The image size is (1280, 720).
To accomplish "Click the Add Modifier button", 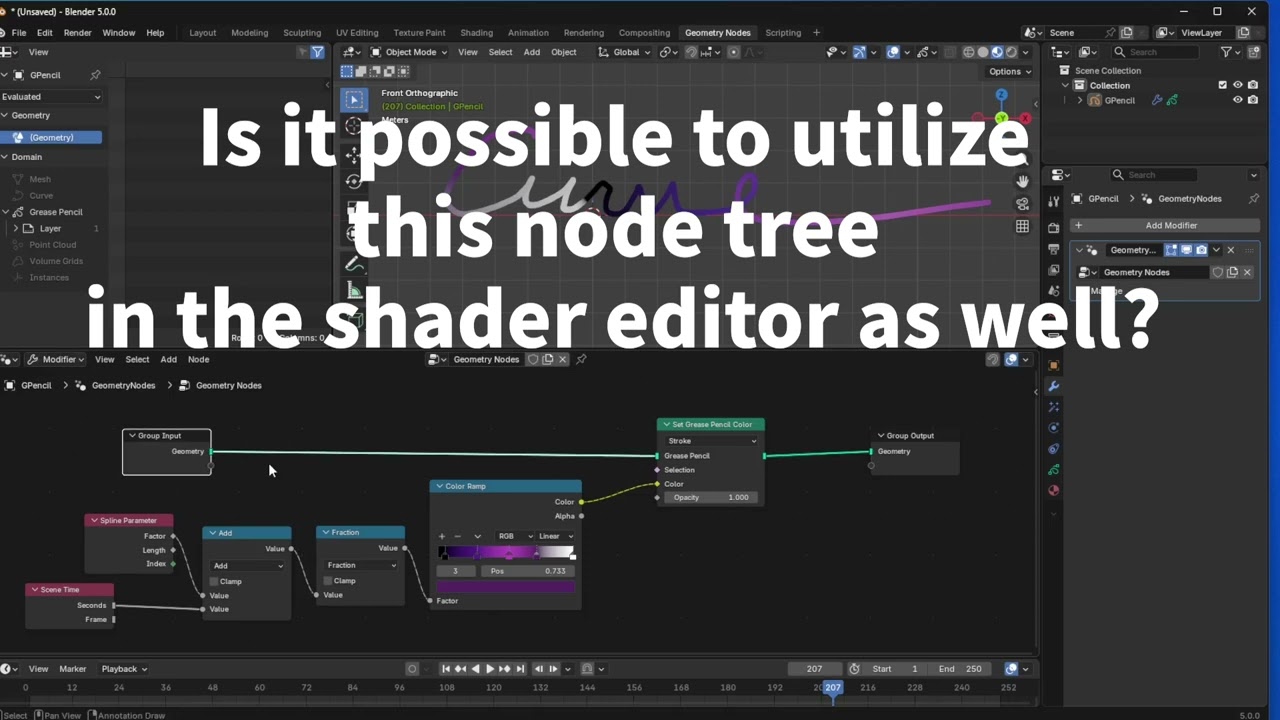I will [x=1164, y=225].
